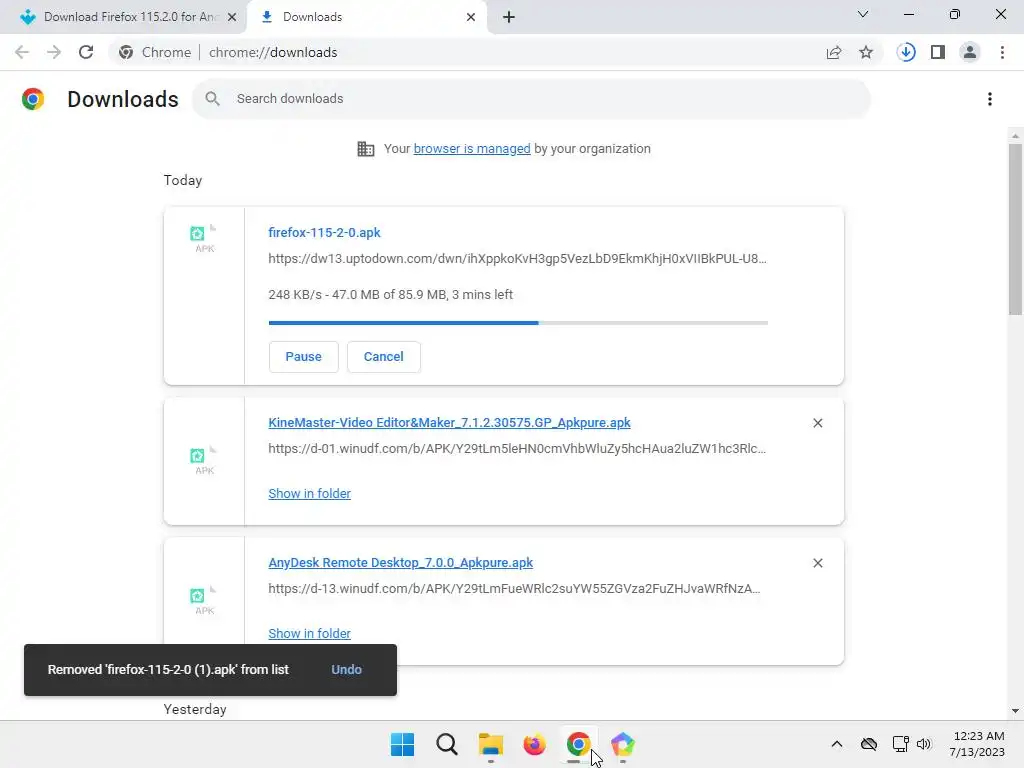Open AnyDesk Remote Desktop apk link

[400, 562]
